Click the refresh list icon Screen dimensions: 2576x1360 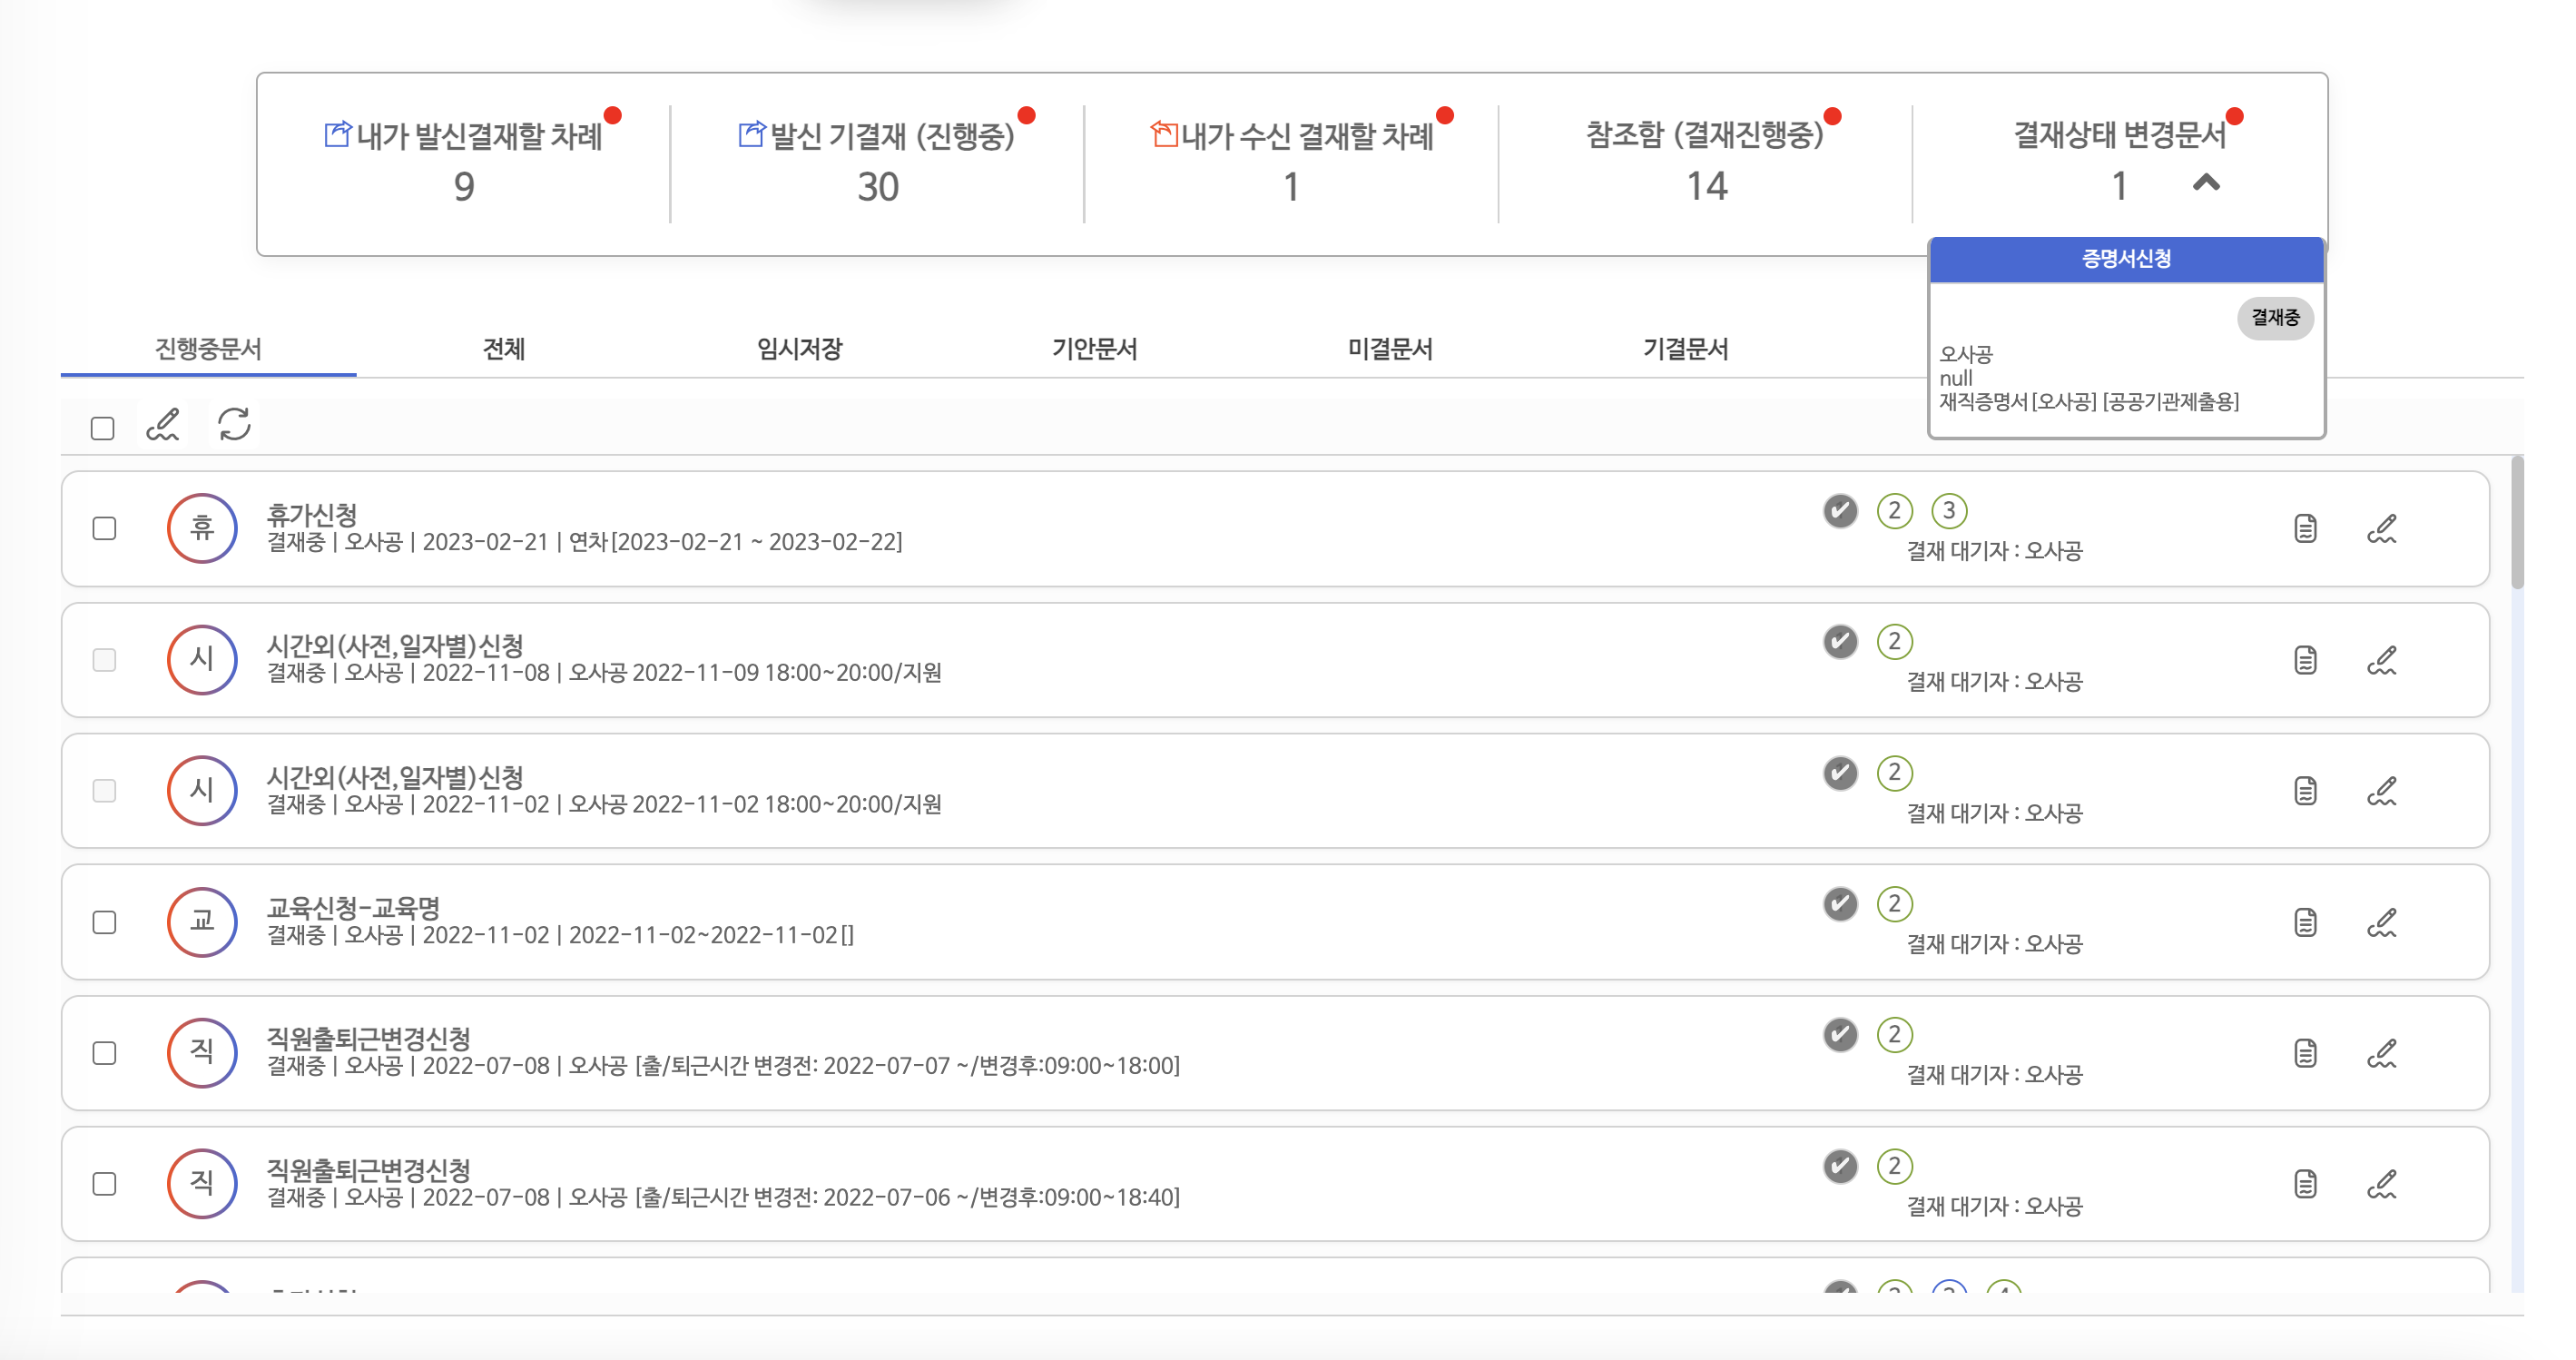234,425
